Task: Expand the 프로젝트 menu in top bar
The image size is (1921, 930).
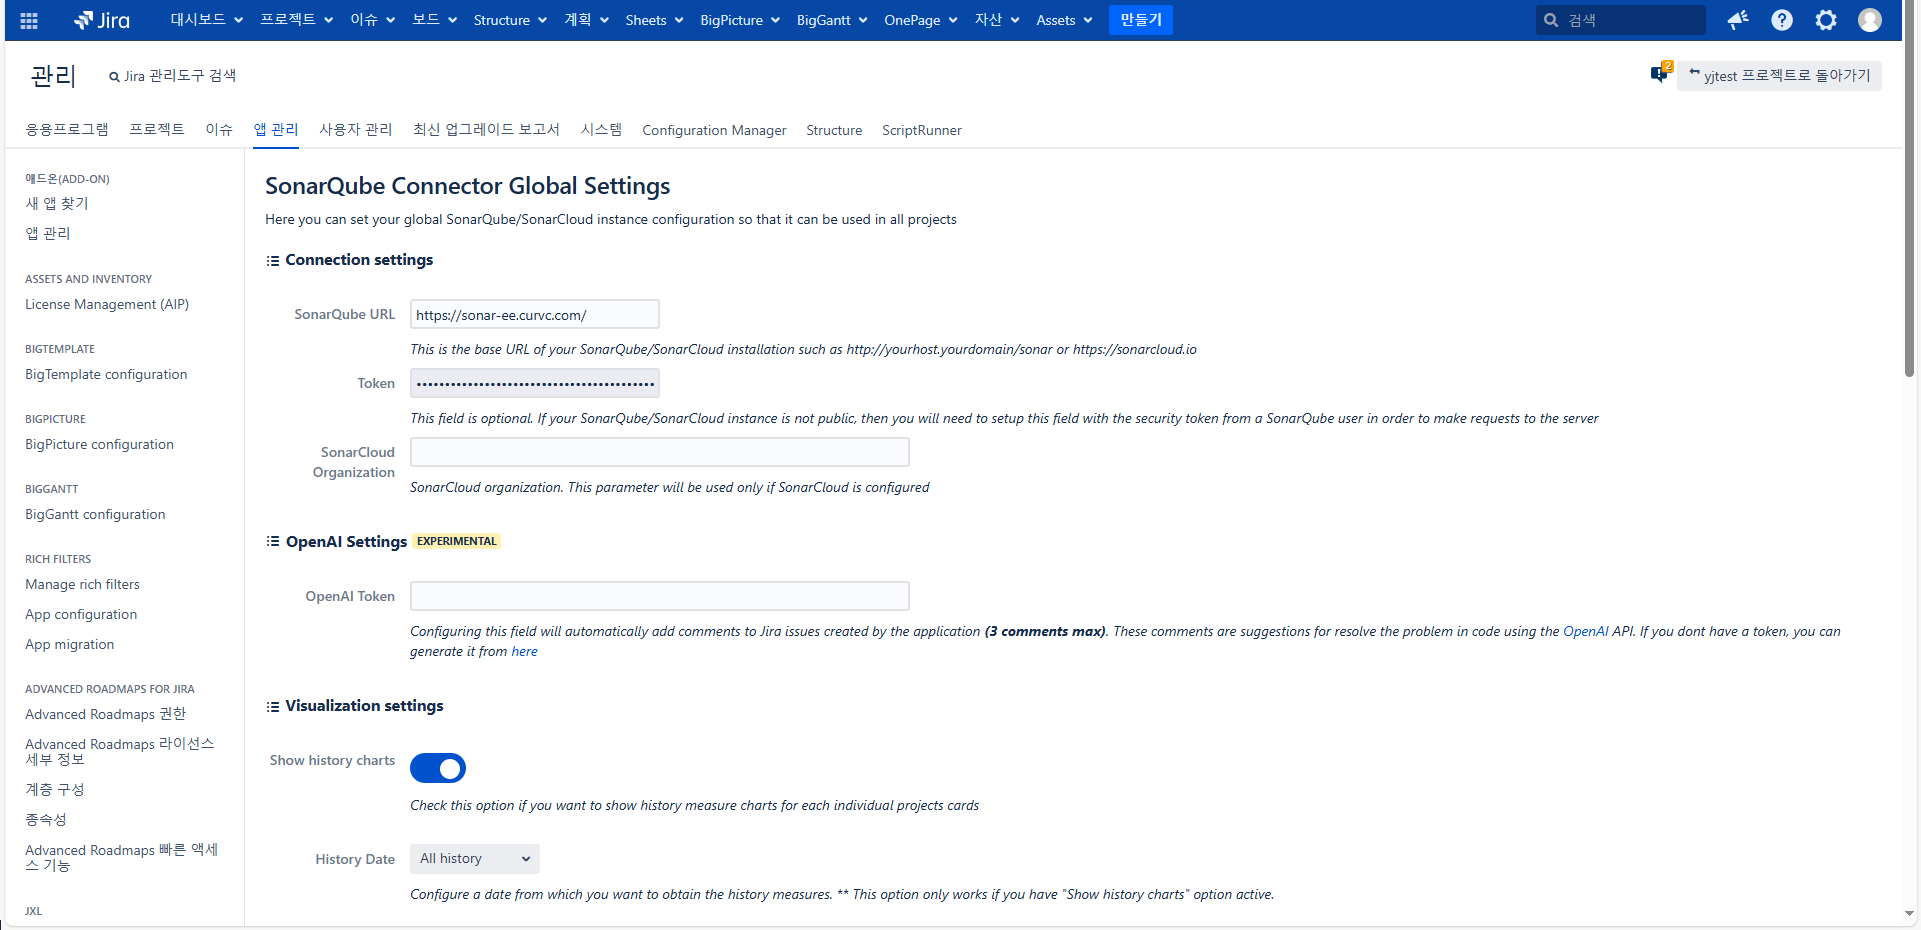Action: [x=296, y=20]
